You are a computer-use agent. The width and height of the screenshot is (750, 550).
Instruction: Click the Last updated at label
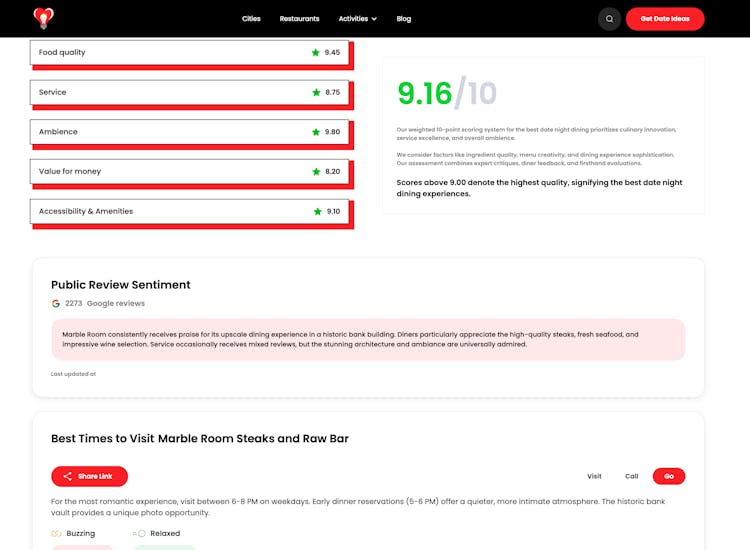coord(74,374)
